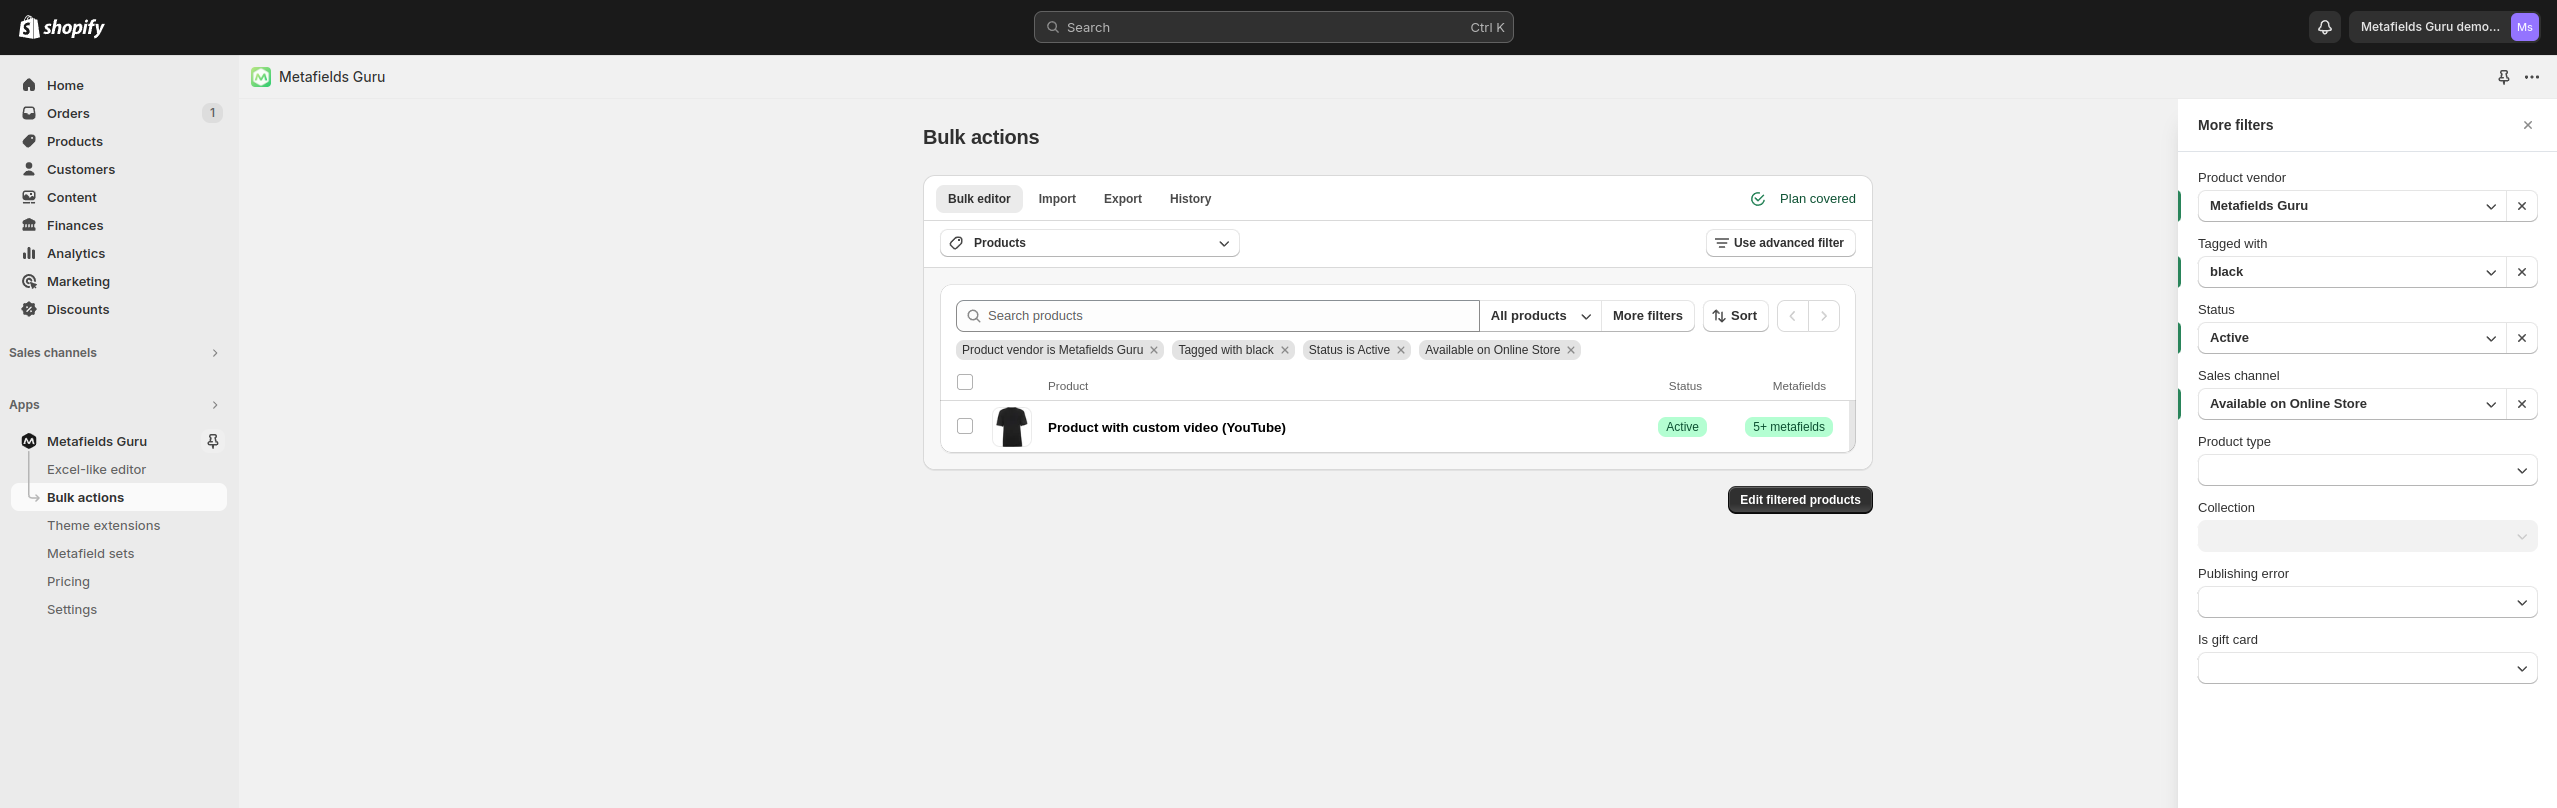The image size is (2557, 808).
Task: Open the Is gift card dropdown
Action: (2367, 668)
